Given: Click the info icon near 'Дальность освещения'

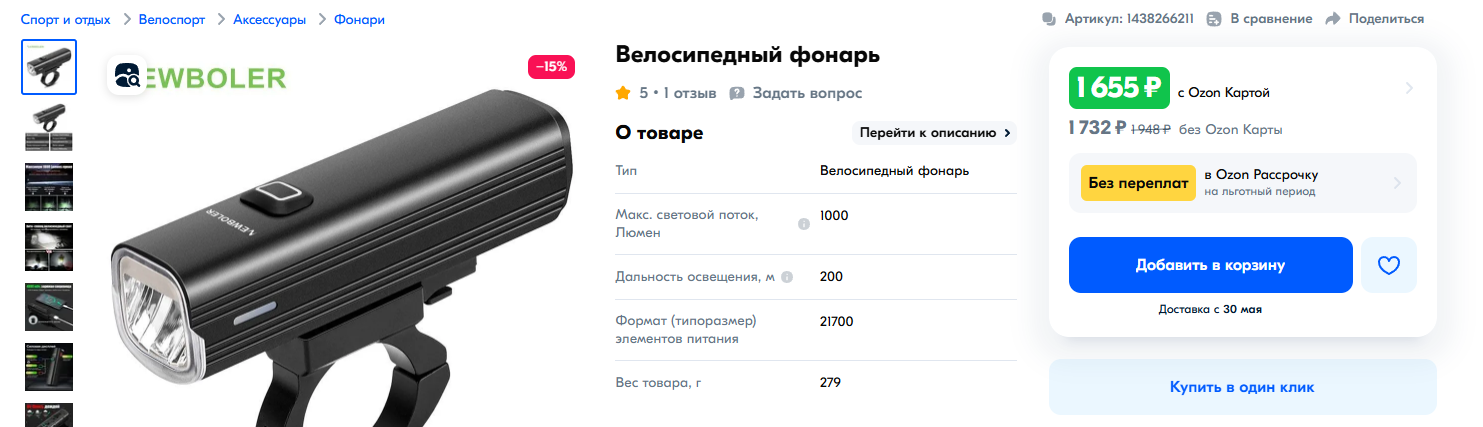Looking at the screenshot, I should pos(787,277).
